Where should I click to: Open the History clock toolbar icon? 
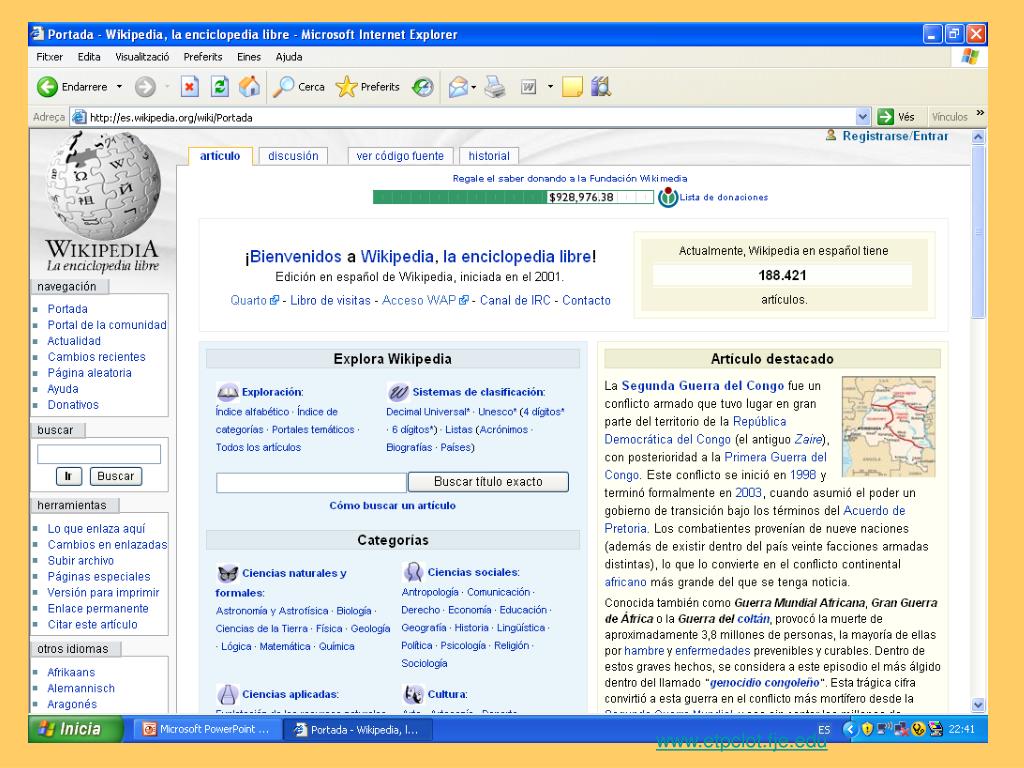pyautogui.click(x=423, y=87)
